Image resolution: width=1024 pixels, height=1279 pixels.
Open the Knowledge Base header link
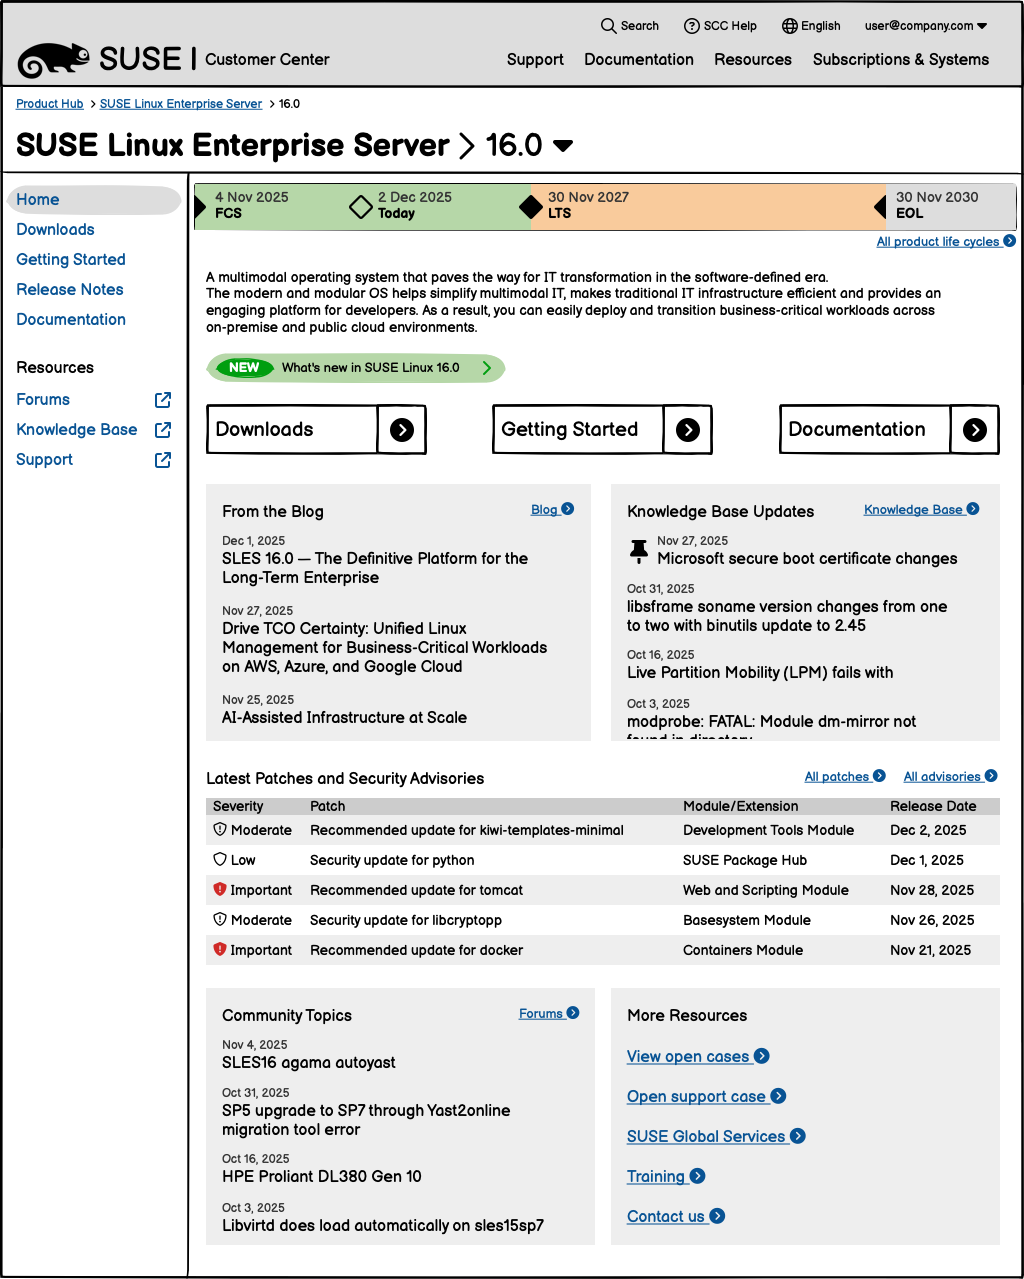pos(921,509)
